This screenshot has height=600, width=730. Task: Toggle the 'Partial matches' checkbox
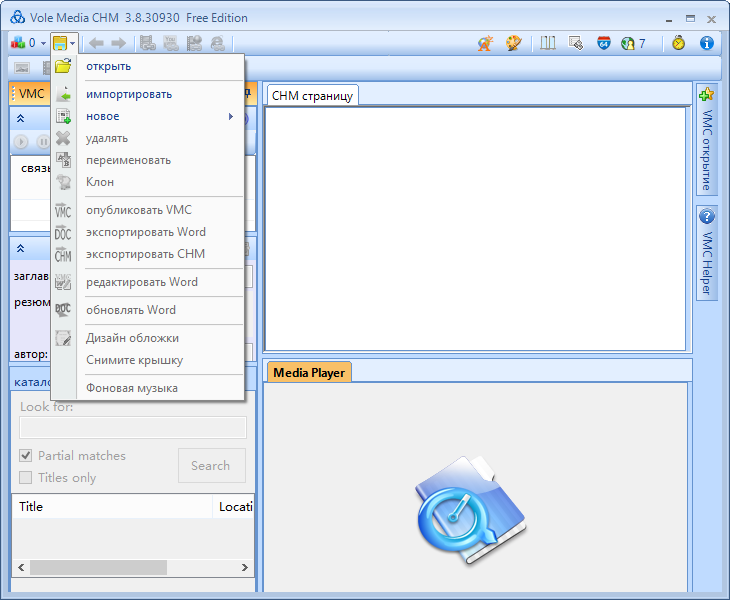pyautogui.click(x=26, y=455)
